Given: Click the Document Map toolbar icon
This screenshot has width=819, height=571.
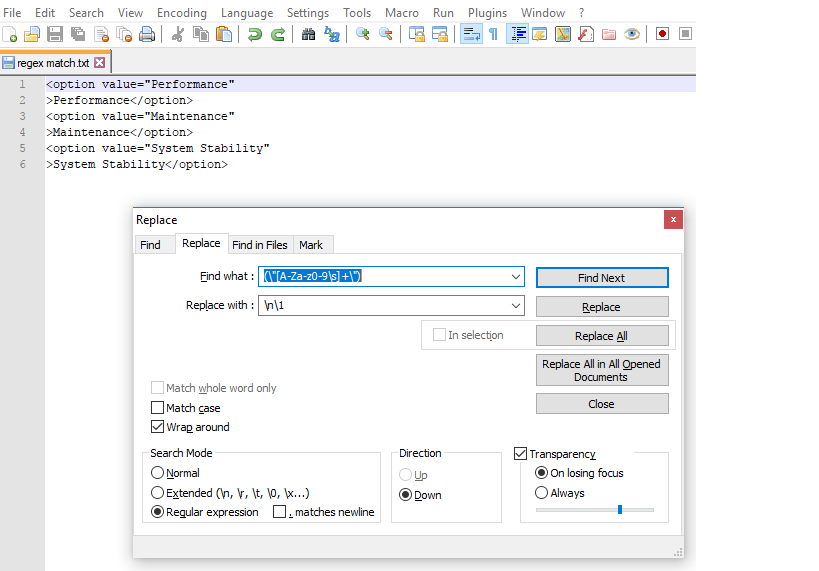Looking at the screenshot, I should [x=563, y=34].
